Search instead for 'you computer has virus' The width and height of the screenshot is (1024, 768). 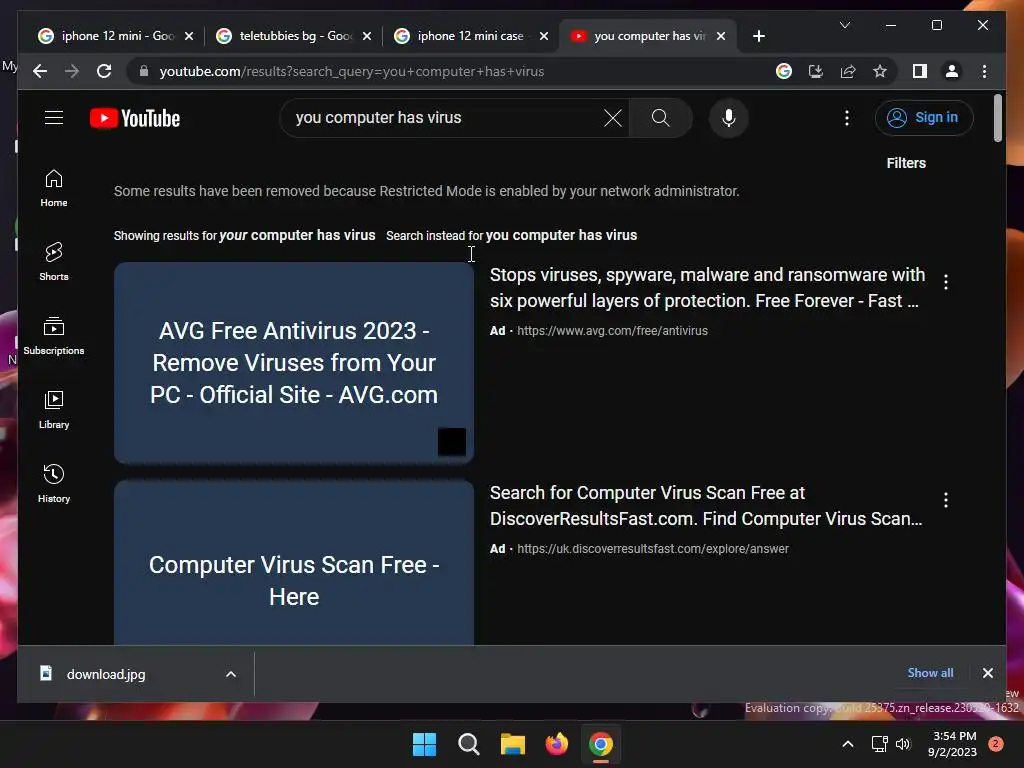[x=561, y=235]
